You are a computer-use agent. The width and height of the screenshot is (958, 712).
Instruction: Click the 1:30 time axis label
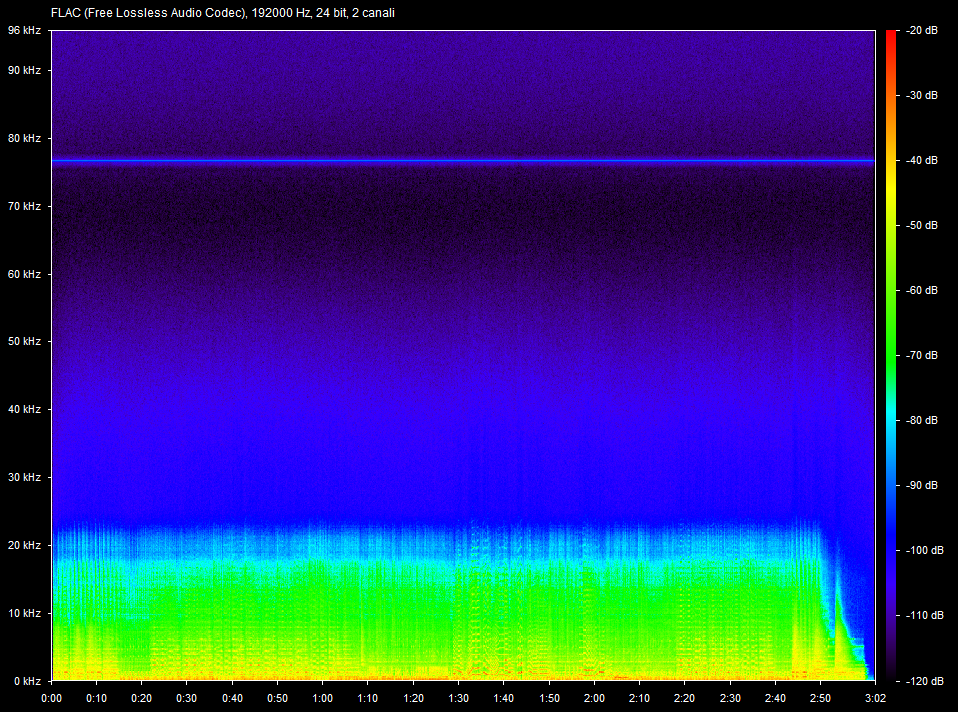[459, 698]
